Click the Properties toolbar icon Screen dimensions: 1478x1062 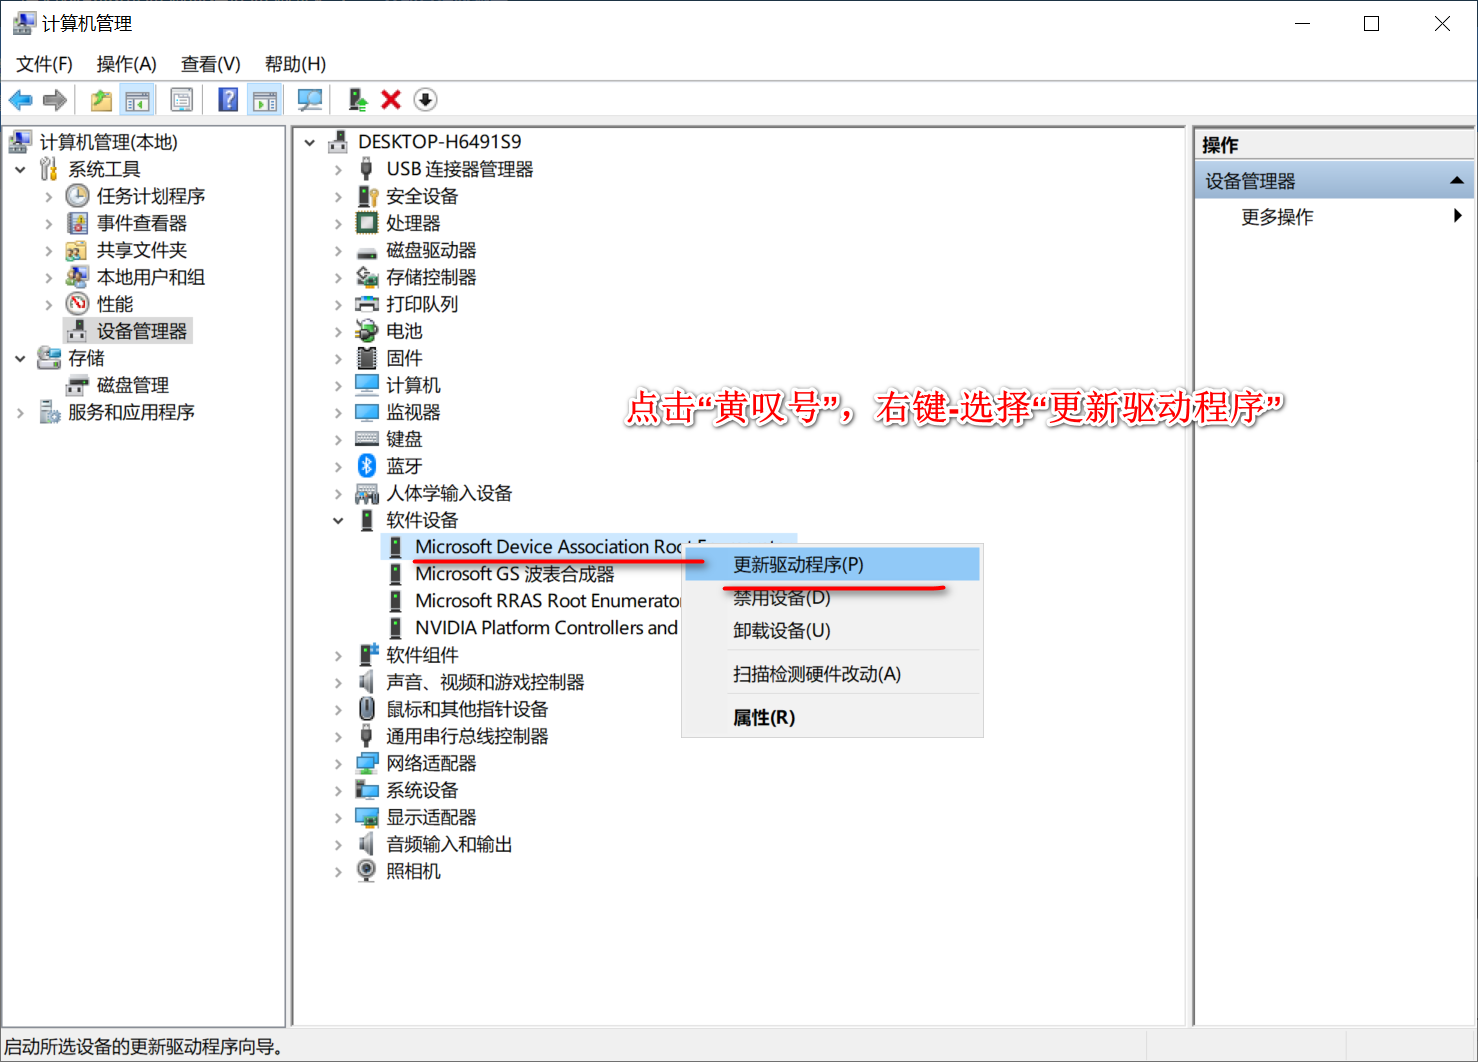[x=182, y=100]
